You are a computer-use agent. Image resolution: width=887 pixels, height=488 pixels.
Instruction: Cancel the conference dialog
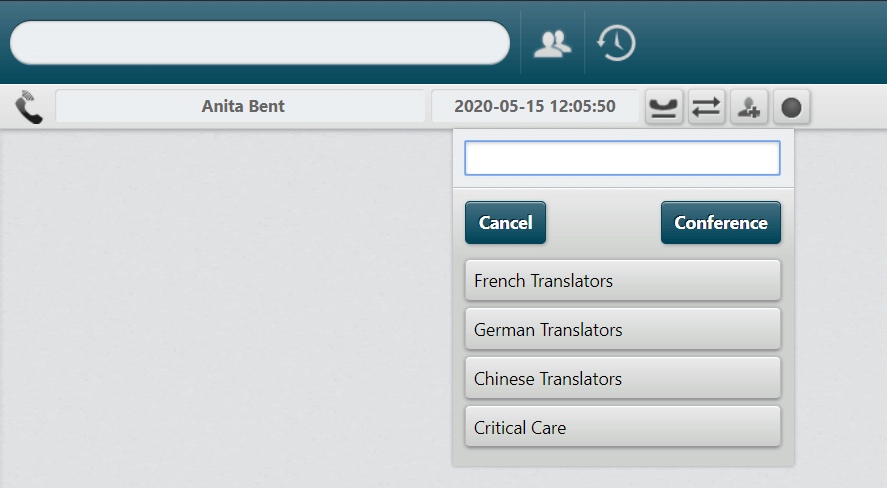point(505,223)
